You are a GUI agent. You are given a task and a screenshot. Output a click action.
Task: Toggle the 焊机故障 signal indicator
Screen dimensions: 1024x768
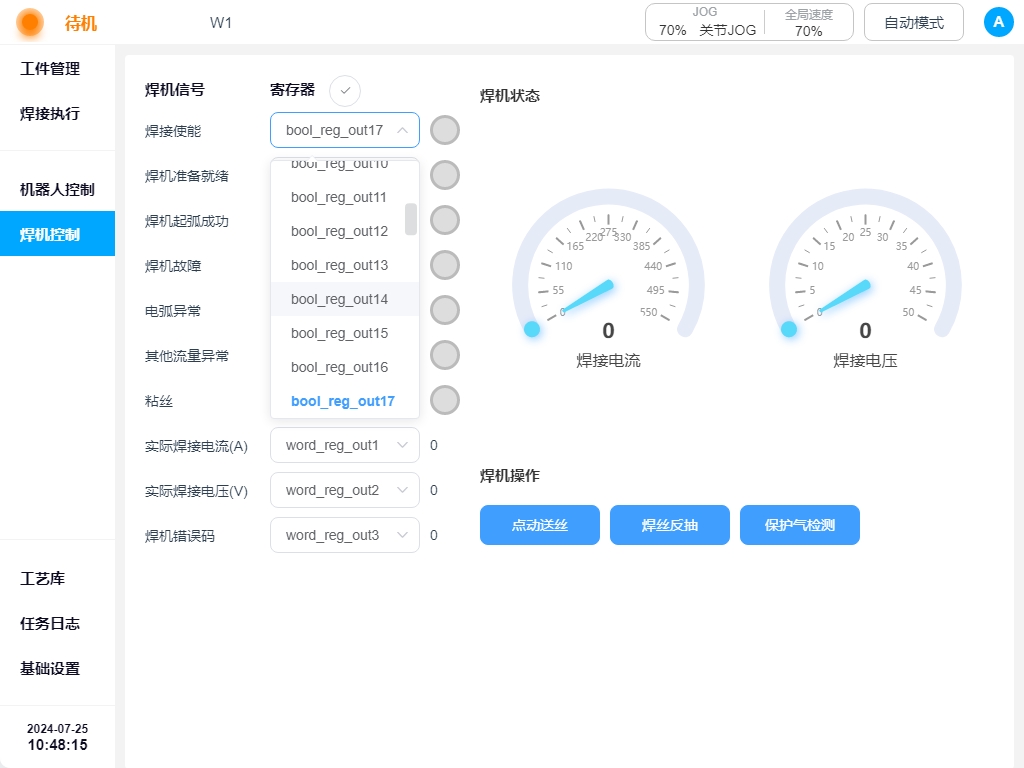click(445, 265)
